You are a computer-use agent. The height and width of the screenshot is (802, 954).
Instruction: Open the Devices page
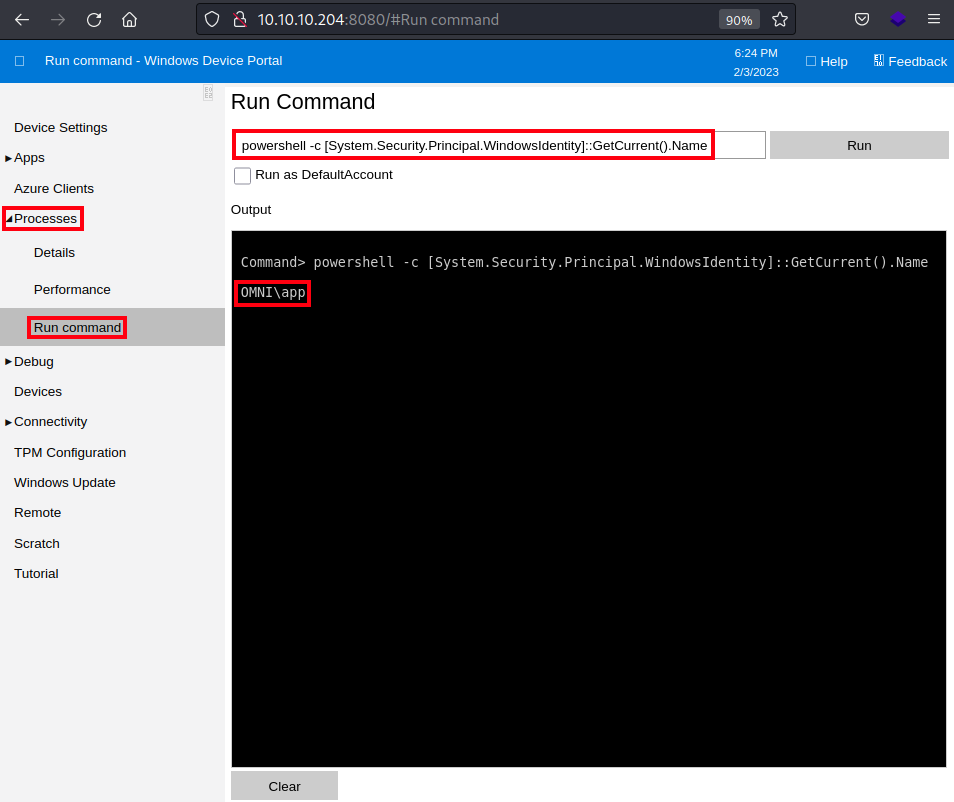pos(38,391)
